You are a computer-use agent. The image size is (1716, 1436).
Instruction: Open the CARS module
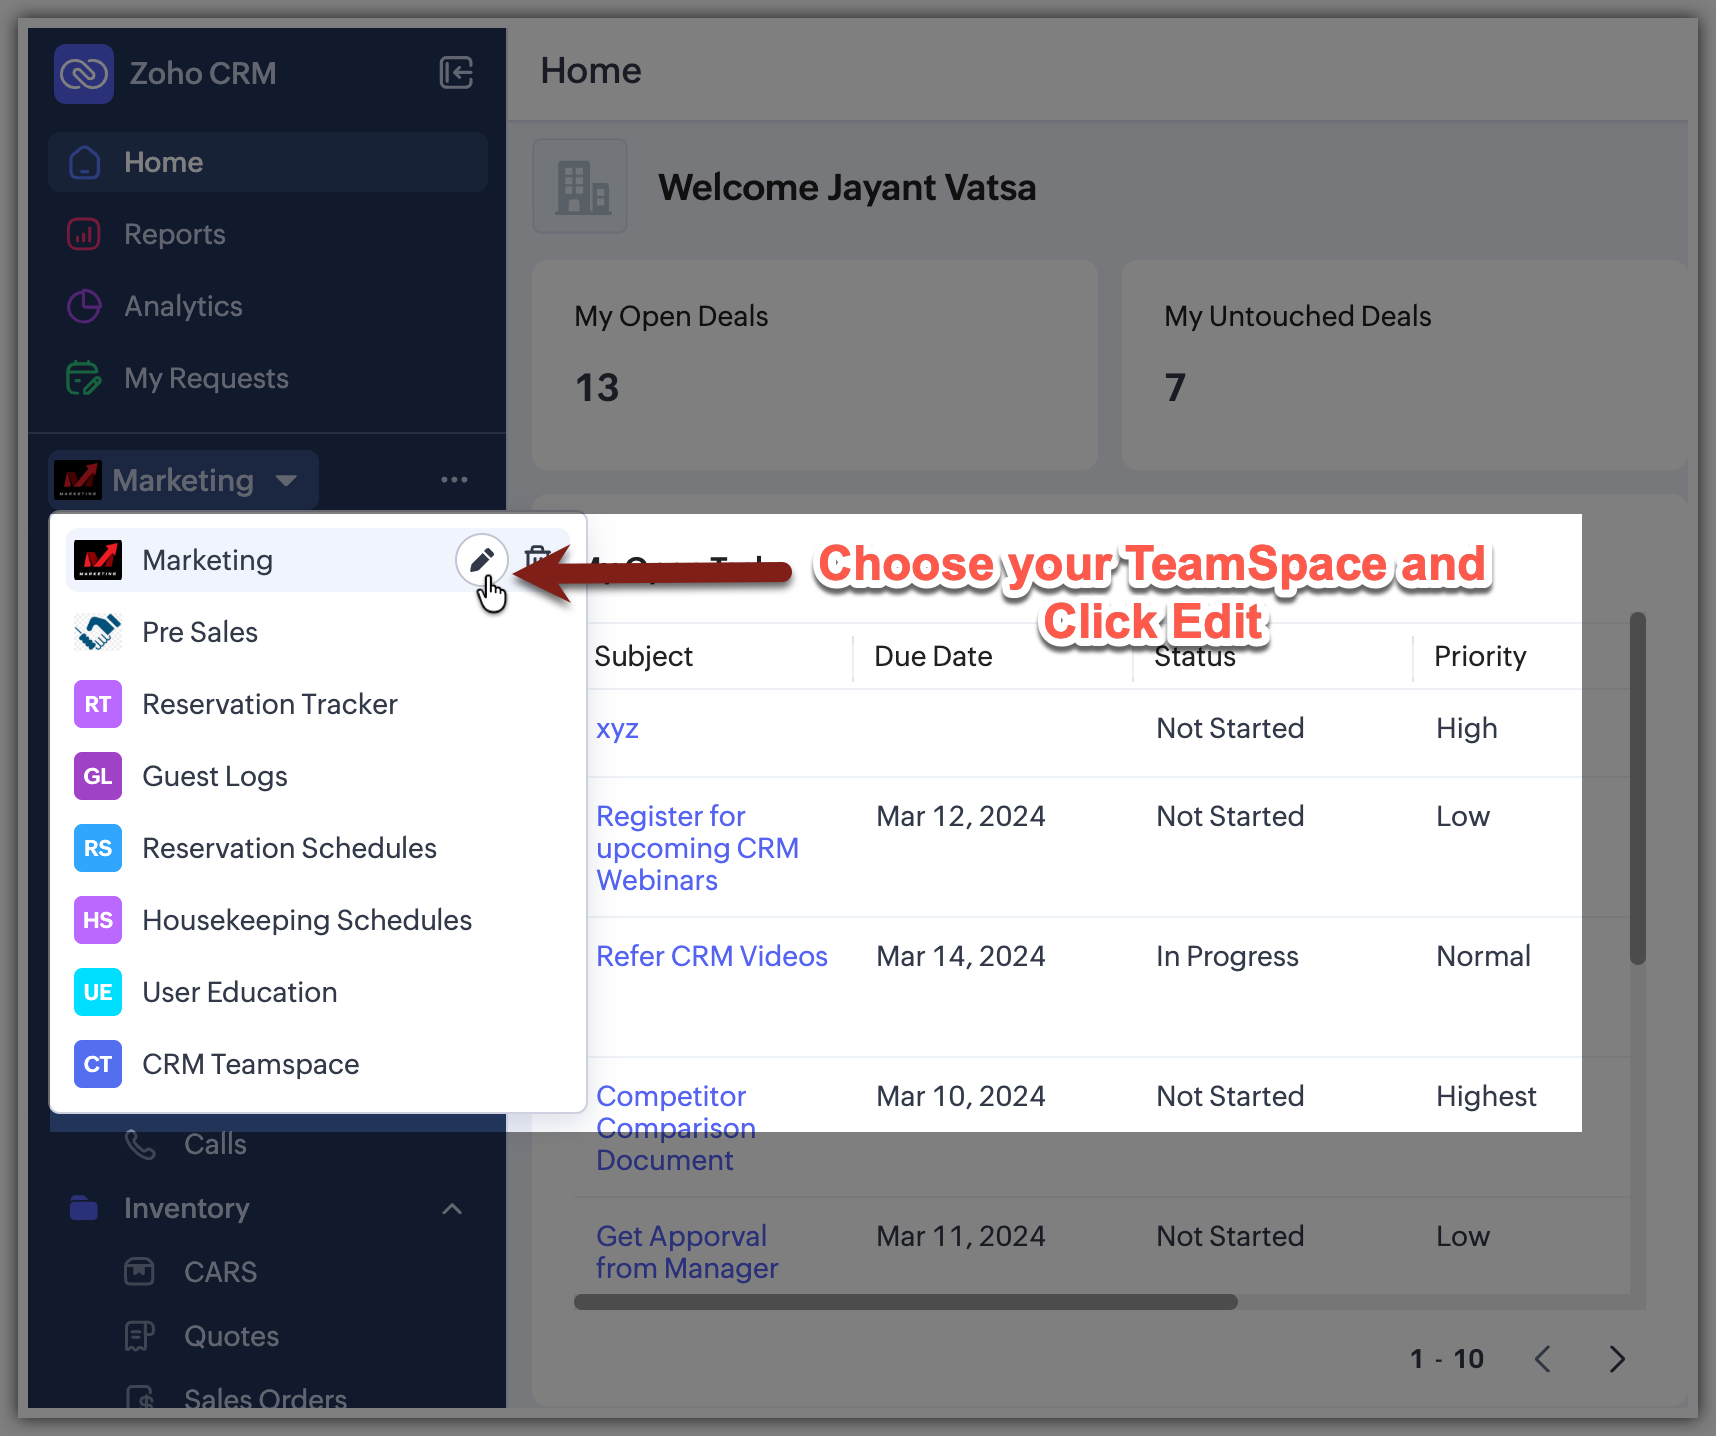coord(220,1272)
